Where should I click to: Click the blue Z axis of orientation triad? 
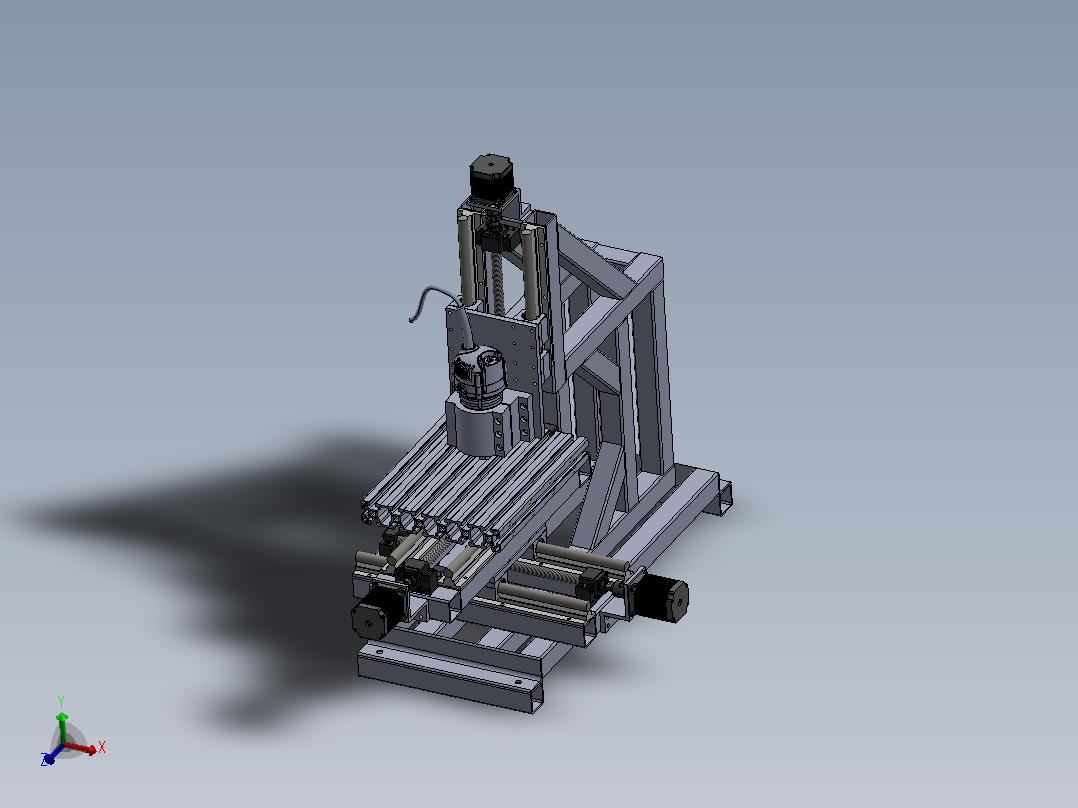(51, 755)
